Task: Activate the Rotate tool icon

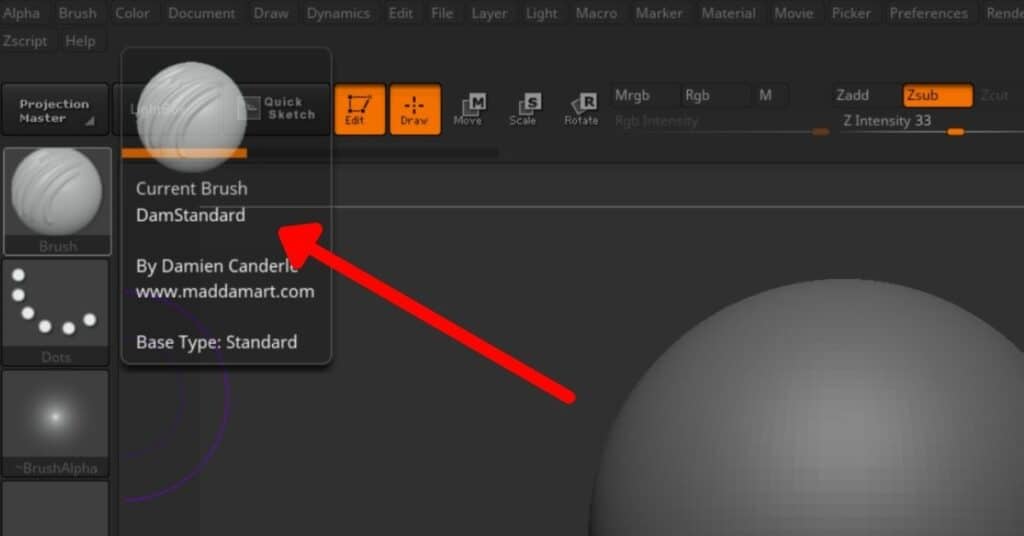Action: click(581, 109)
